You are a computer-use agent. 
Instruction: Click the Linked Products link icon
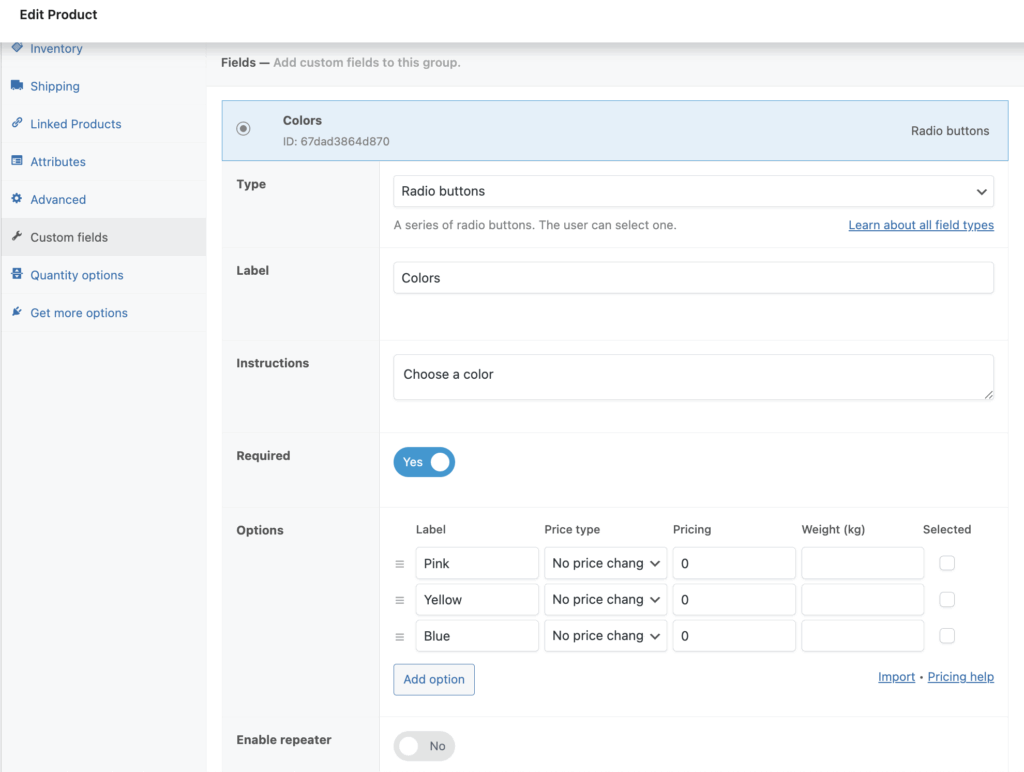(17, 124)
